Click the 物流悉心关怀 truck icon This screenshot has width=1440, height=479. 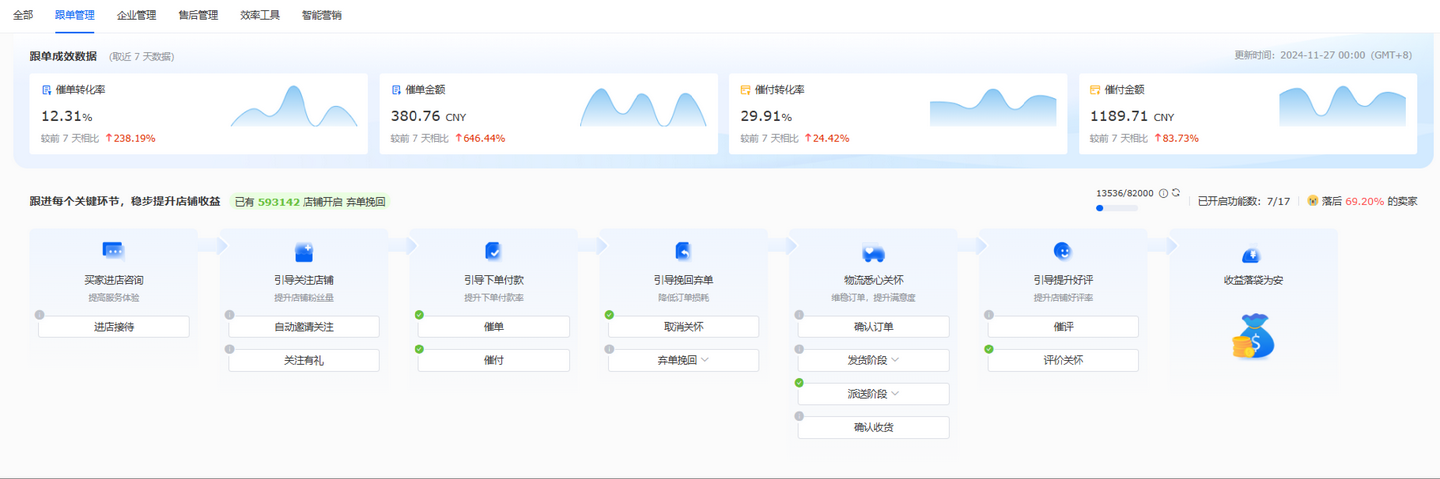[873, 253]
